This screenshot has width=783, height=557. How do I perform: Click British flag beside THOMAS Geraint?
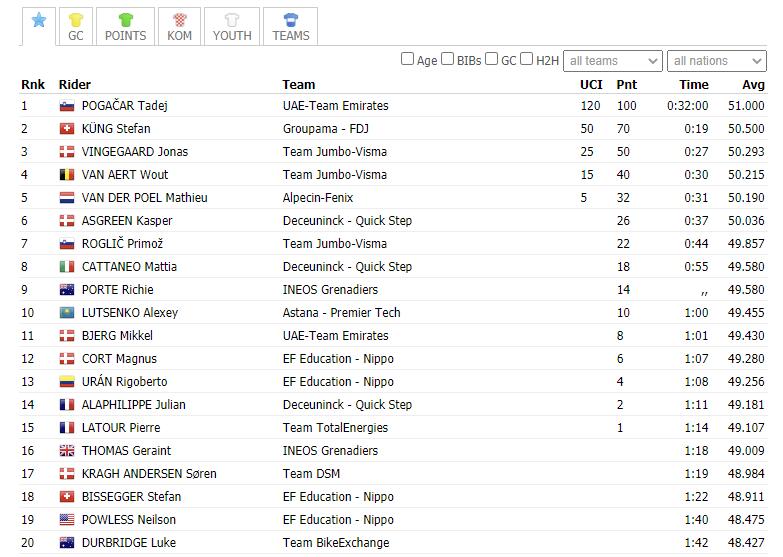[67, 451]
